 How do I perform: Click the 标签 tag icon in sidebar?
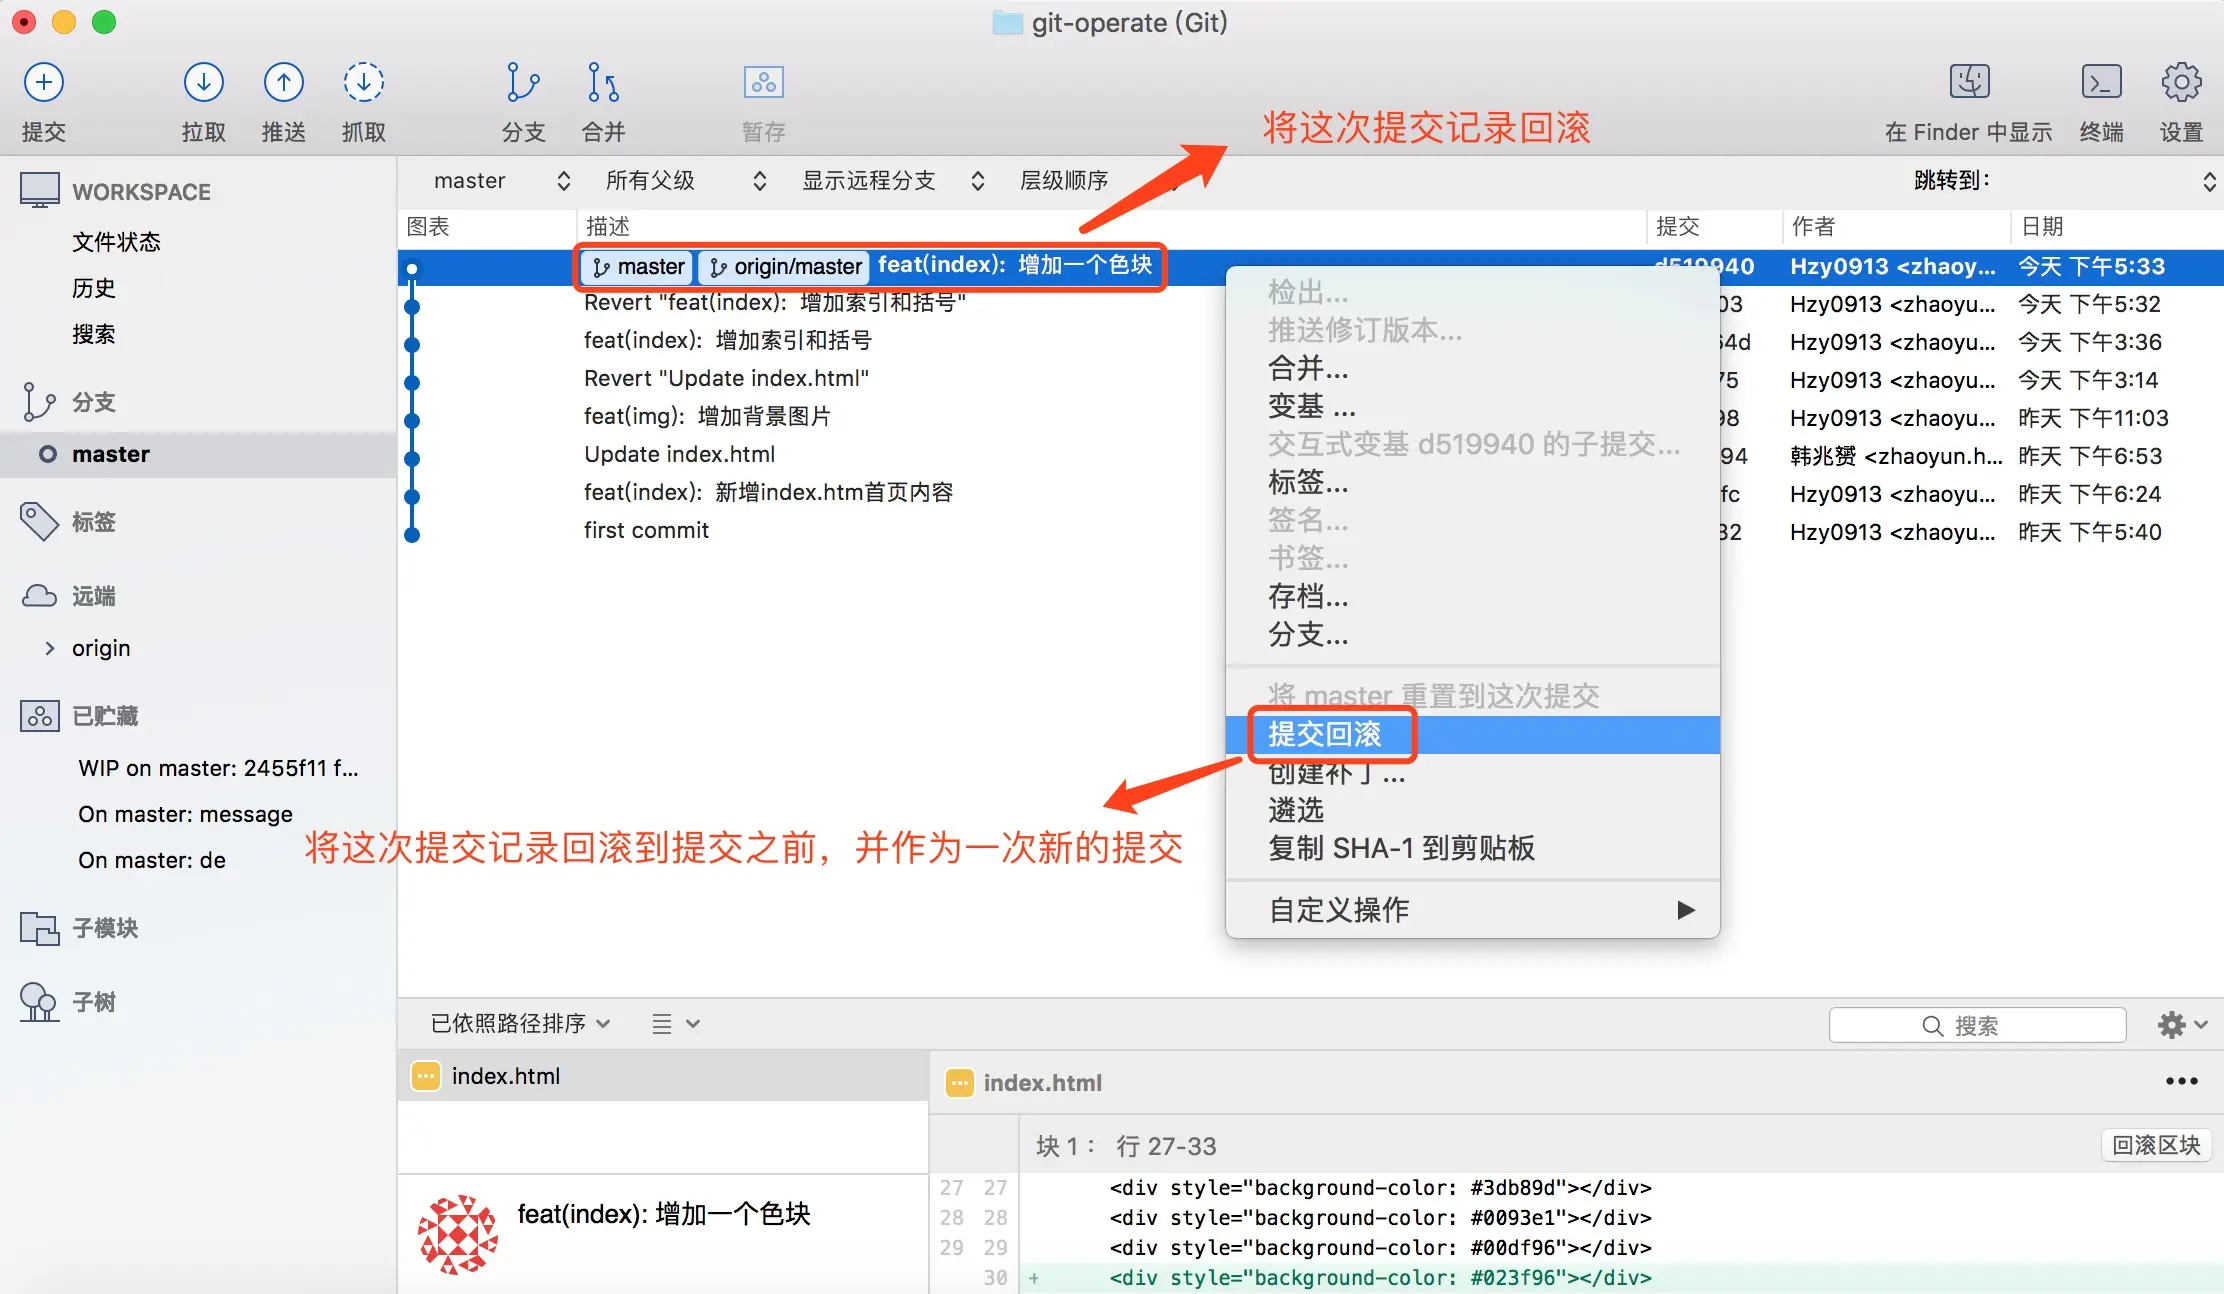point(40,521)
